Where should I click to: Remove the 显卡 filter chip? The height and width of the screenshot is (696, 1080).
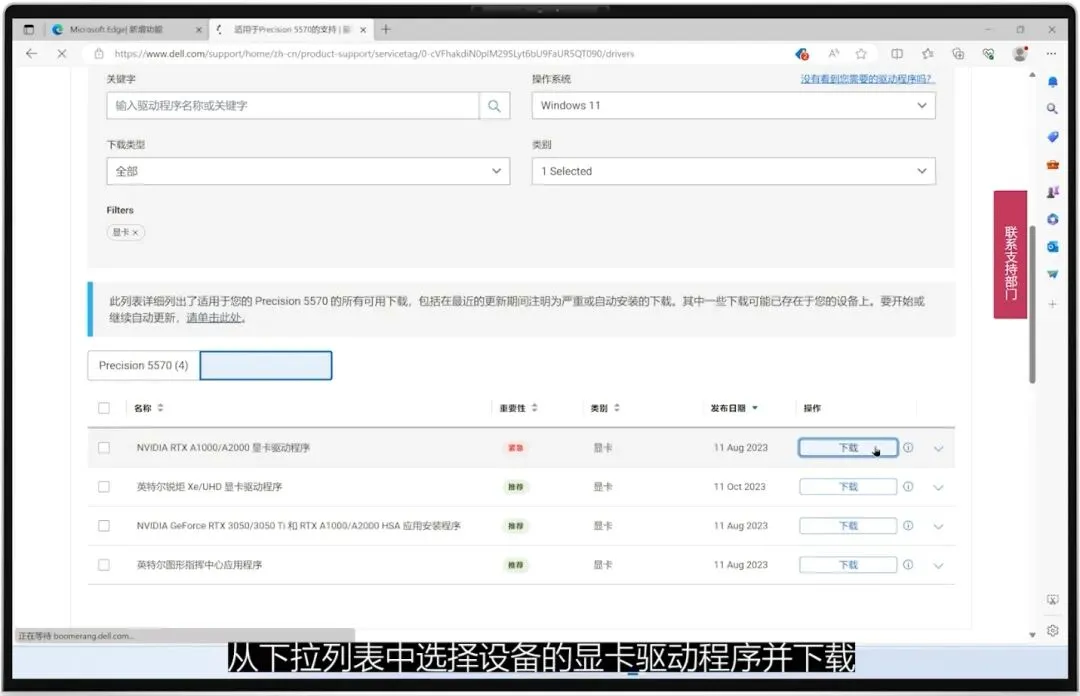click(x=134, y=232)
